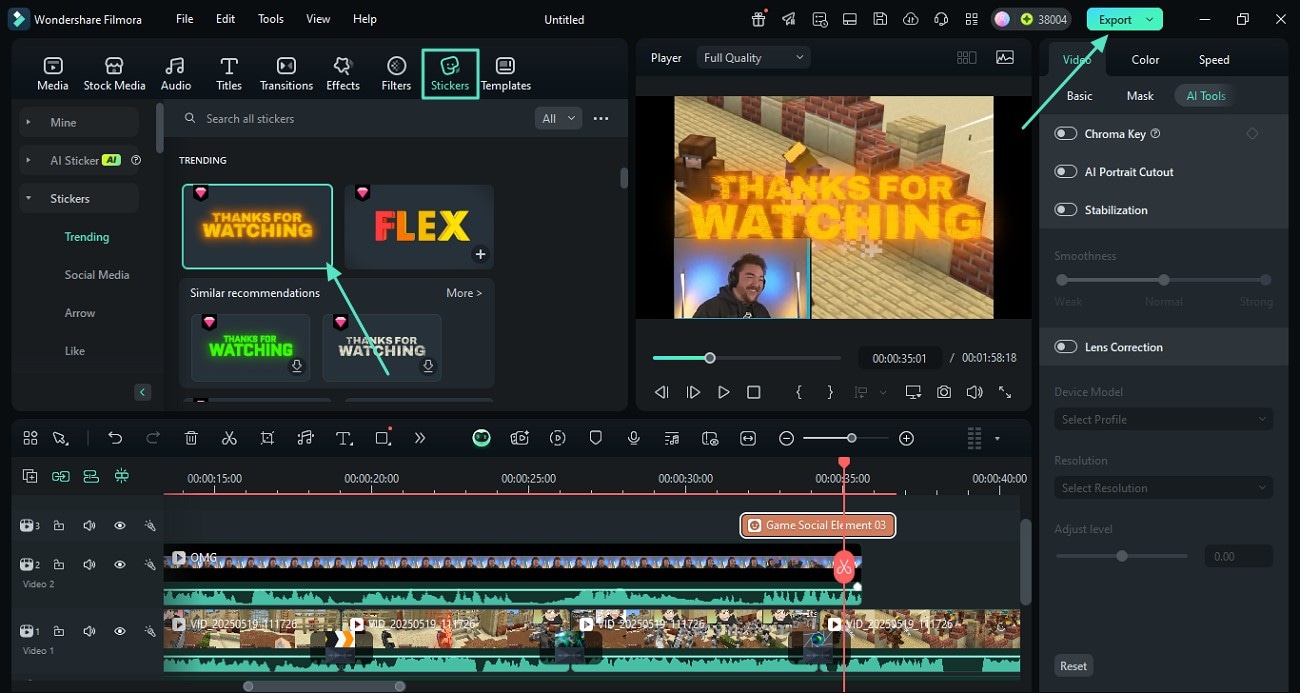Hide track Video 2 with eye icon
Viewport: 1300px width, 693px height.
[119, 564]
